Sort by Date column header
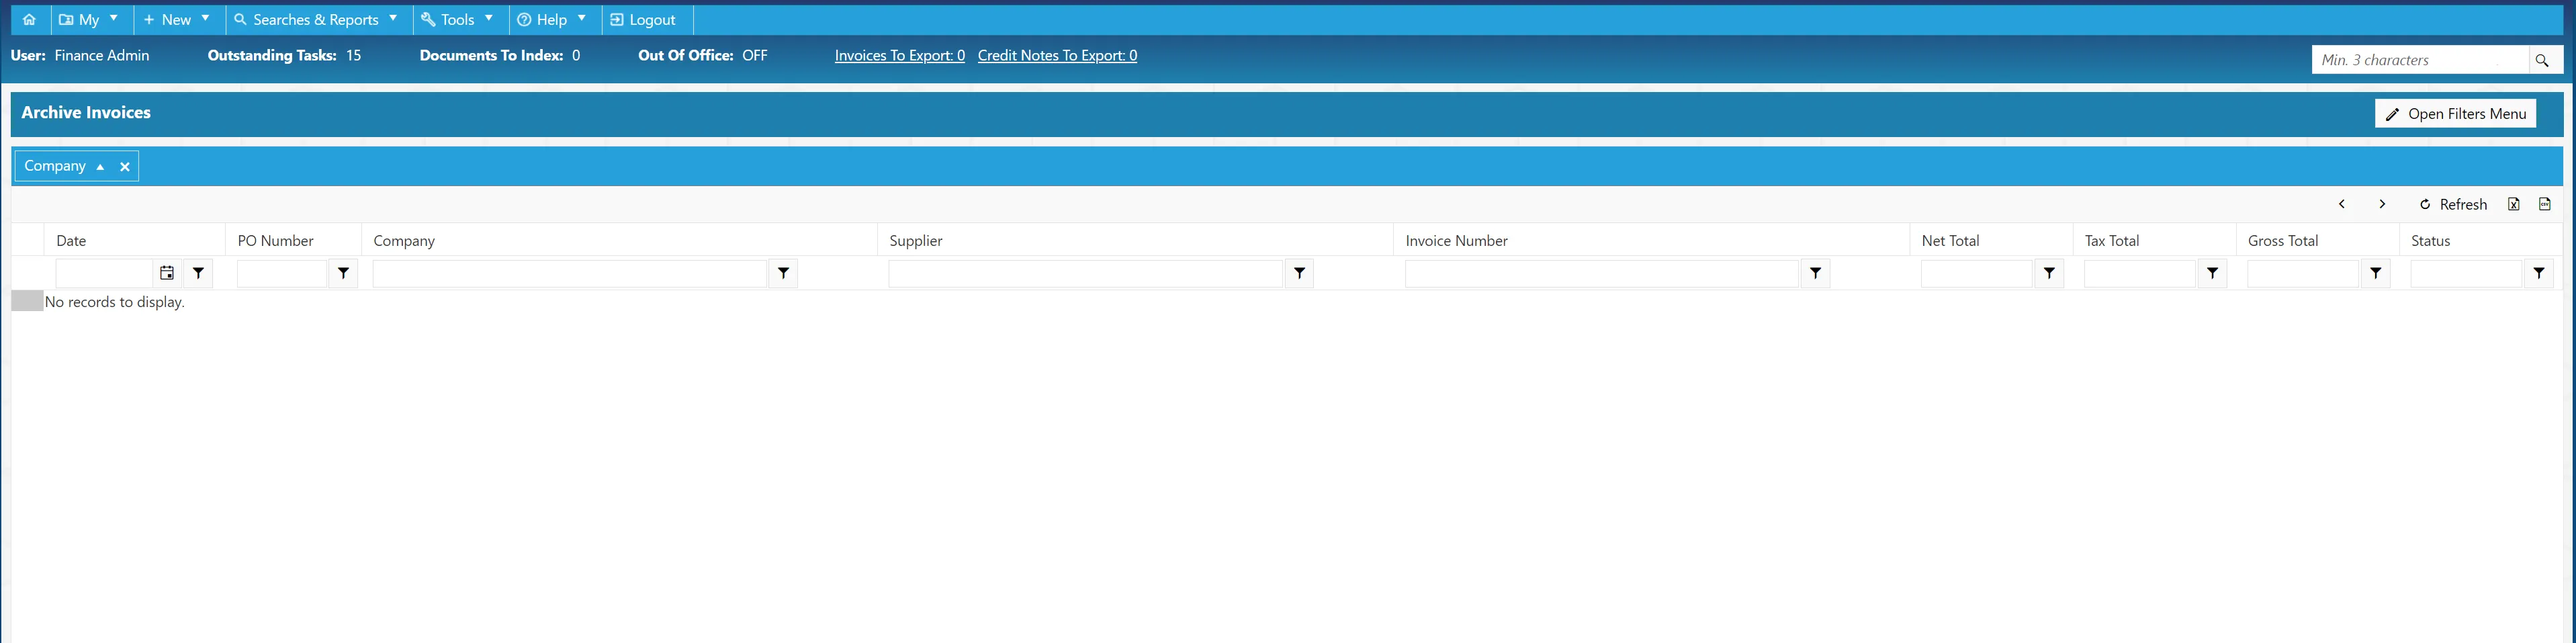 [x=71, y=241]
